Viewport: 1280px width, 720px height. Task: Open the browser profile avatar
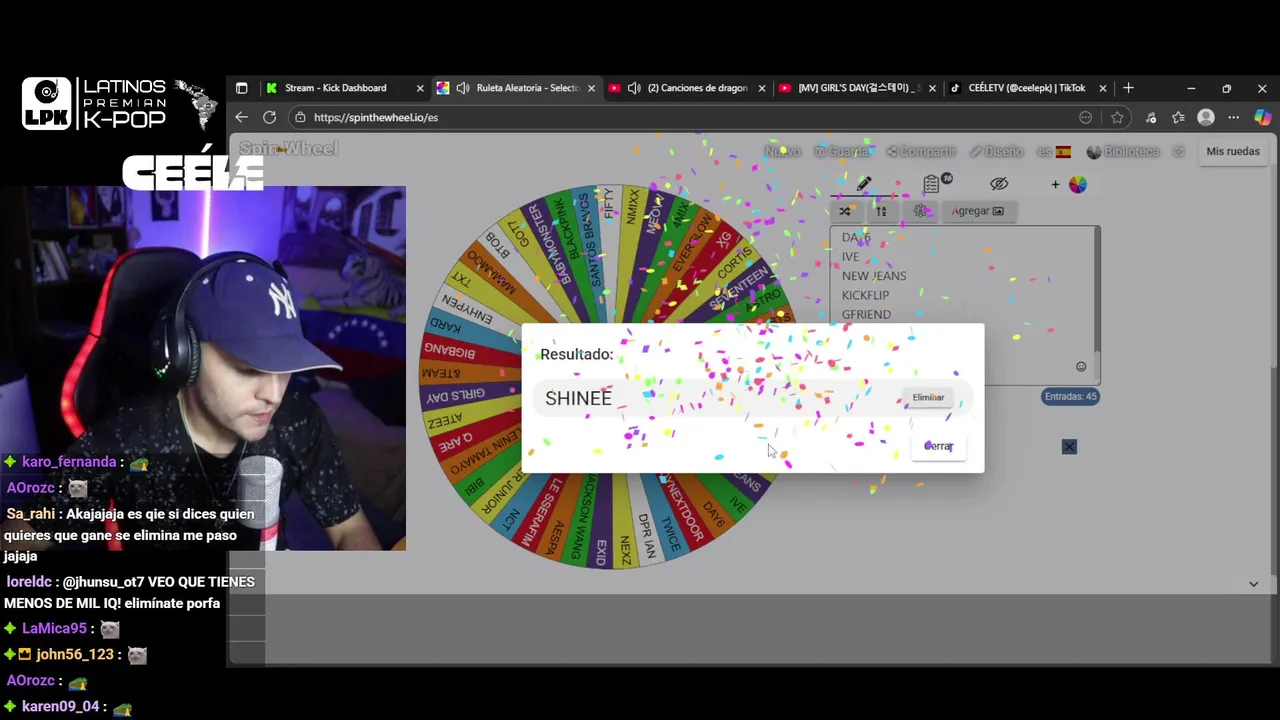pos(1206,117)
